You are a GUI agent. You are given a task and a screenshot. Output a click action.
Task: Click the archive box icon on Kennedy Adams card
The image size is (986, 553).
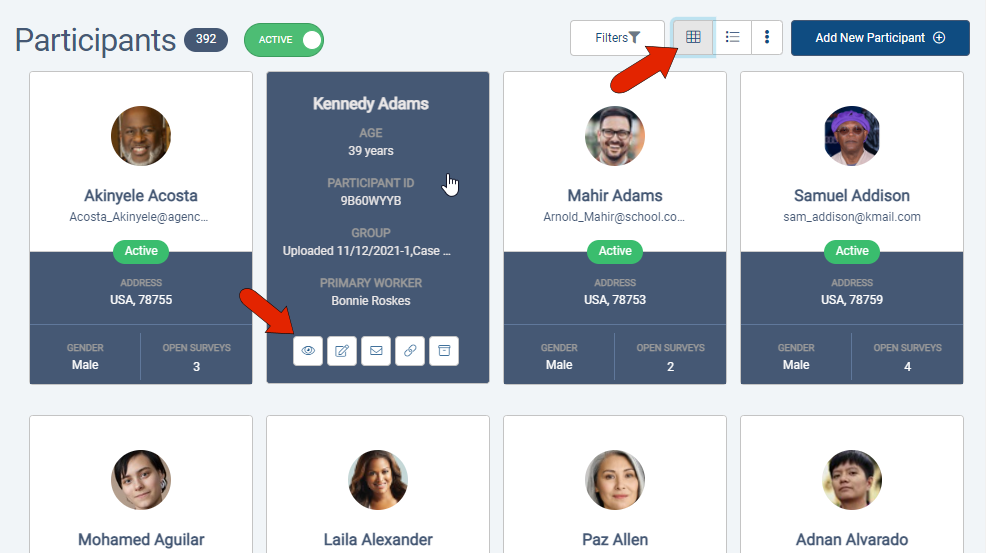444,350
